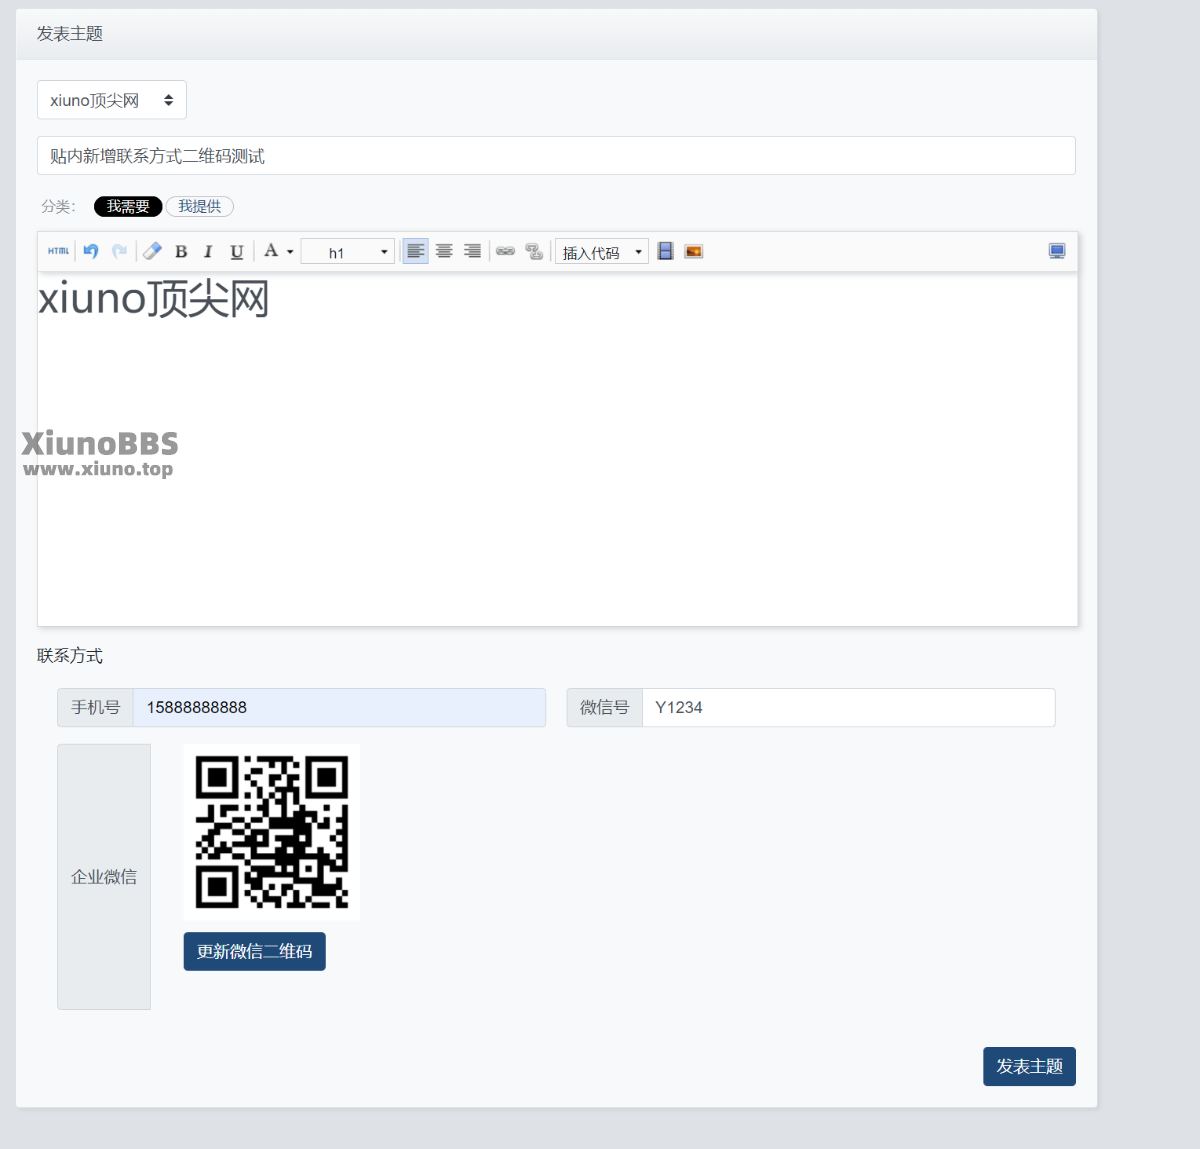Align text left
1200x1149 pixels.
point(415,251)
